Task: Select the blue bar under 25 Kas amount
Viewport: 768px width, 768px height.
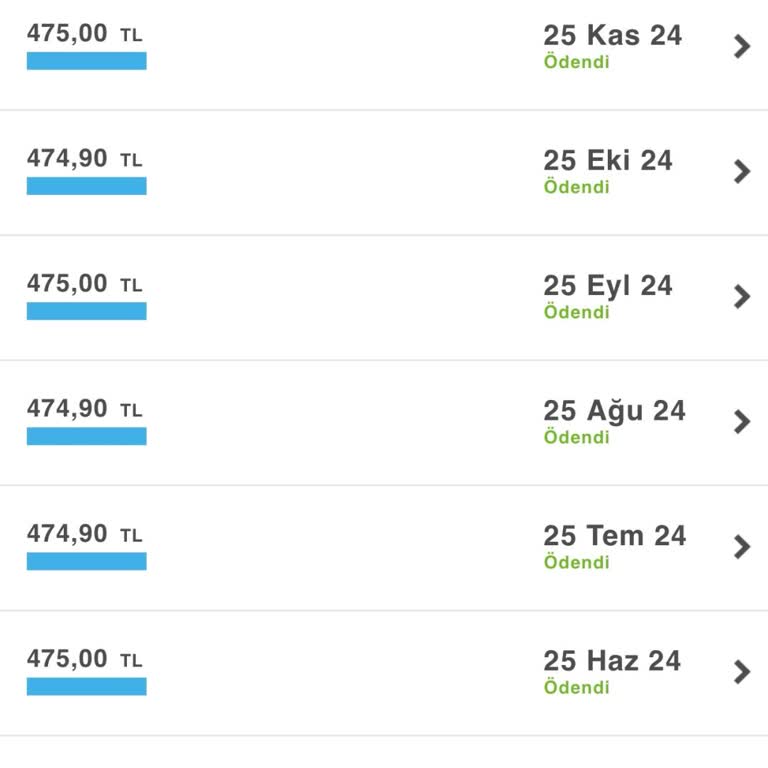Action: pyautogui.click(x=86, y=61)
